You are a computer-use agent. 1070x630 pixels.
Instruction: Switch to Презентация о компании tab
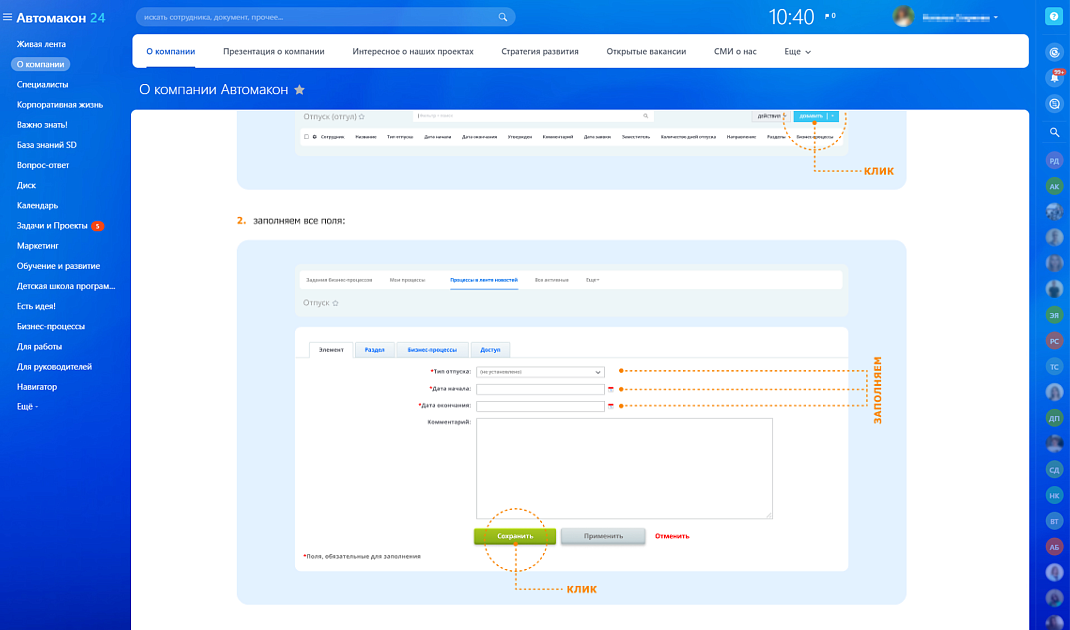pyautogui.click(x=273, y=51)
